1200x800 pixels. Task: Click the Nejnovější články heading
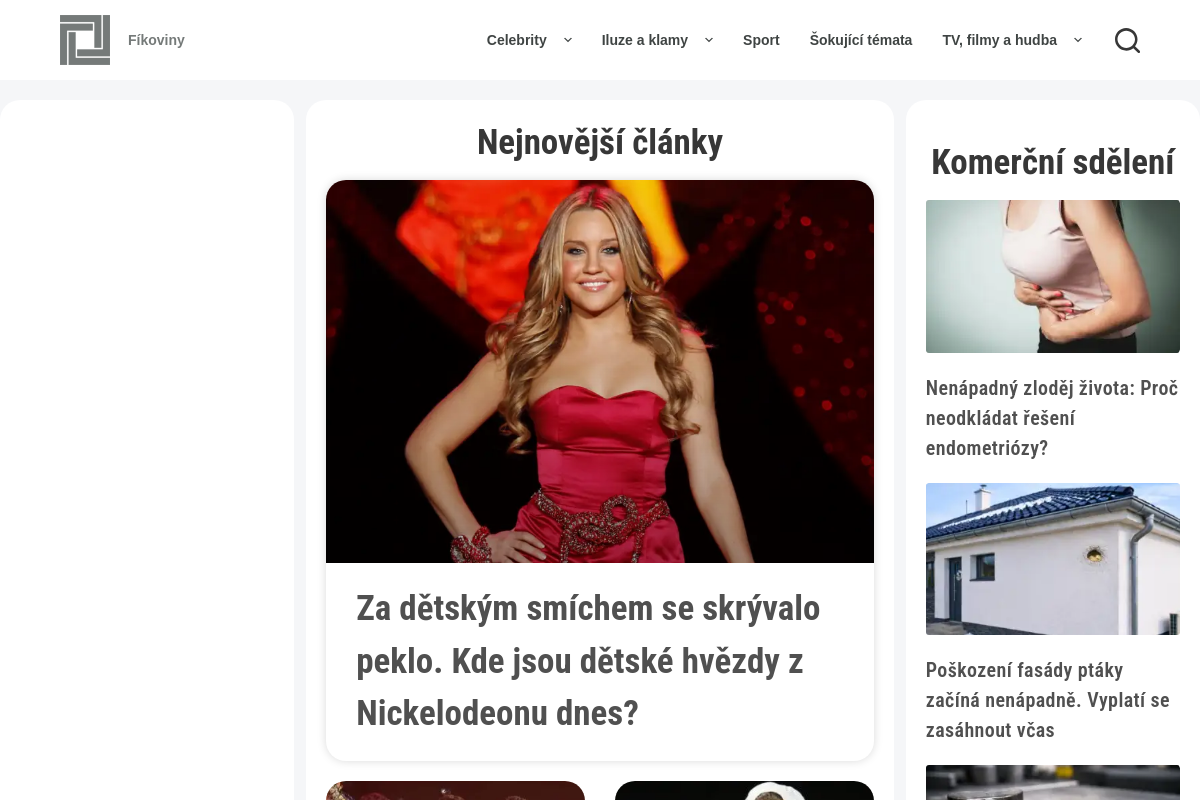coord(600,142)
